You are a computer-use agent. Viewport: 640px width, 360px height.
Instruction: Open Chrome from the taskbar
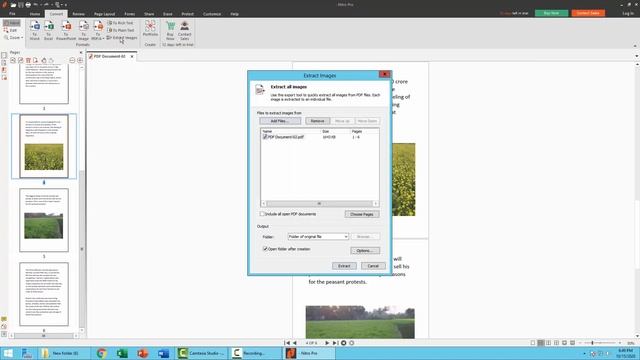(x=102, y=353)
